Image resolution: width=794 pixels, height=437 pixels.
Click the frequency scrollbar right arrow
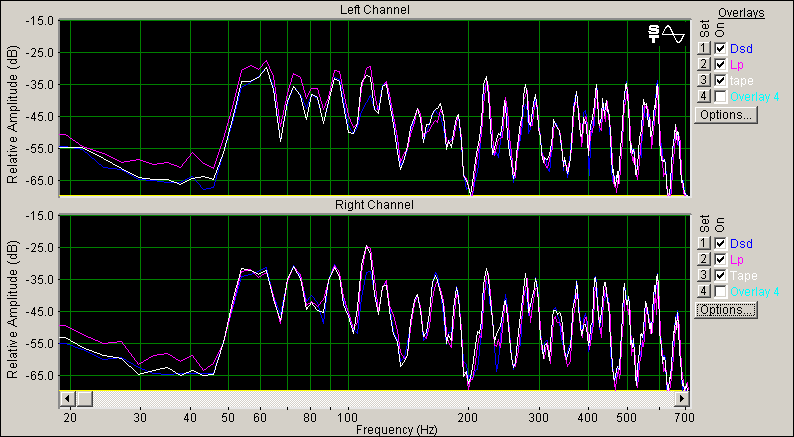(683, 398)
